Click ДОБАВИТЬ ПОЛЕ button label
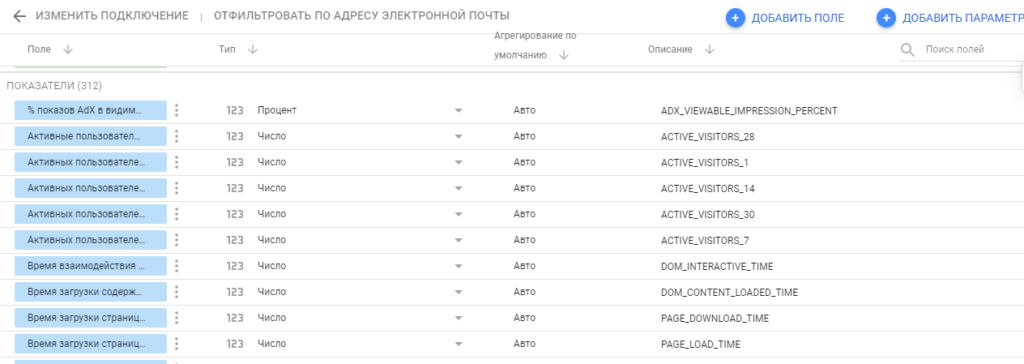Viewport: 1024px width, 364px height. 798,18
